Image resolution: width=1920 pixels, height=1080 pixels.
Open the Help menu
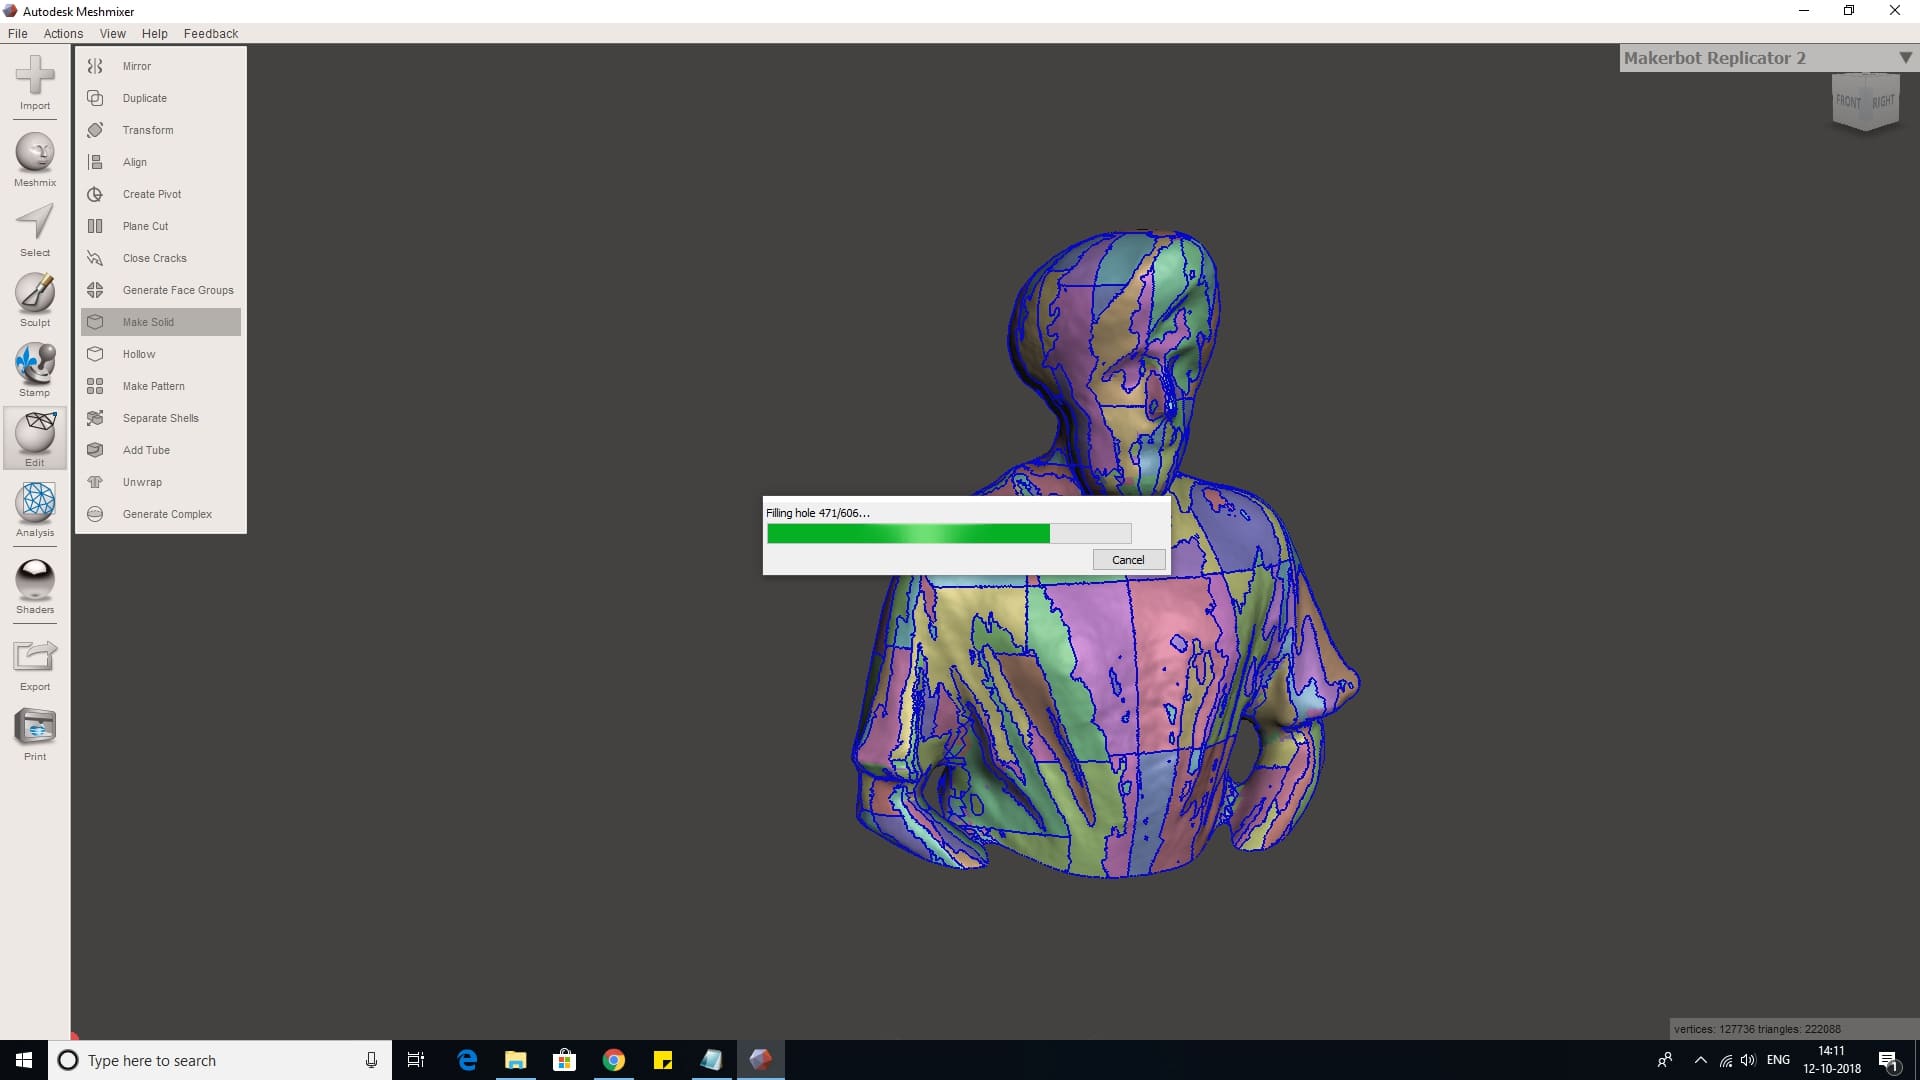pyautogui.click(x=155, y=33)
